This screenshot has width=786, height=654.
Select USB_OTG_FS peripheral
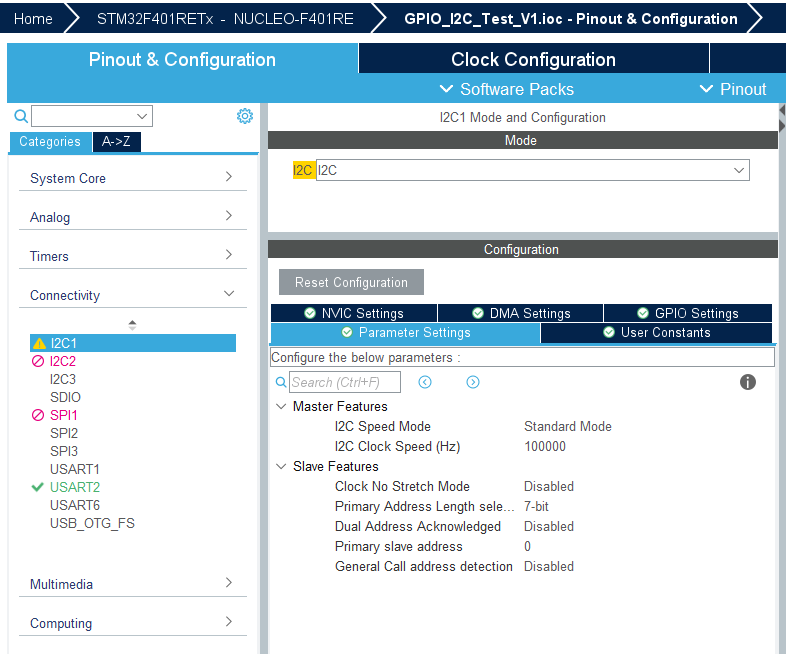92,523
